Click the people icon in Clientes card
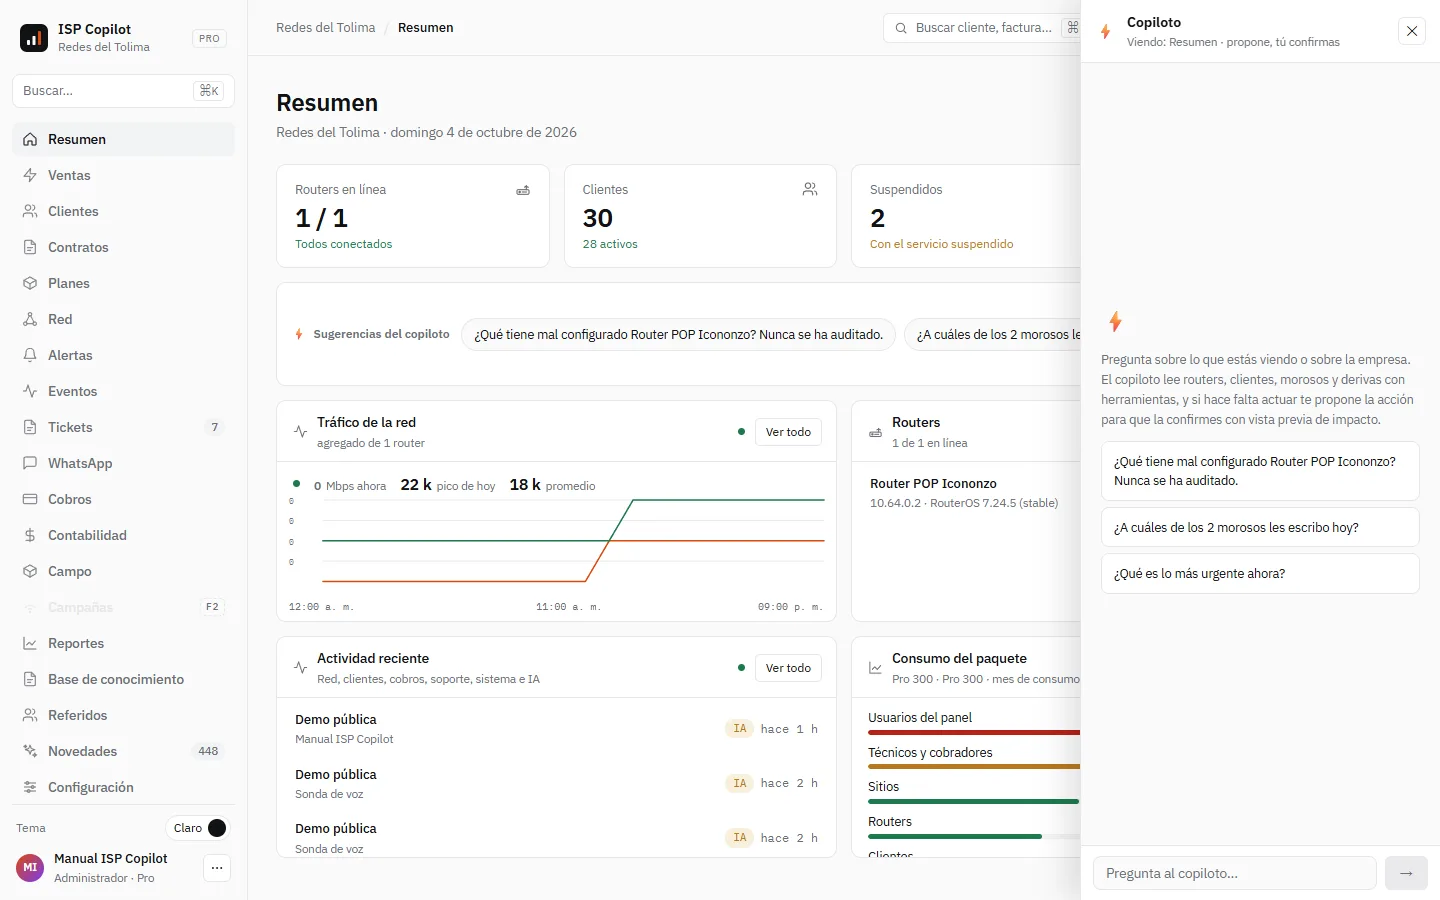 coord(810,189)
